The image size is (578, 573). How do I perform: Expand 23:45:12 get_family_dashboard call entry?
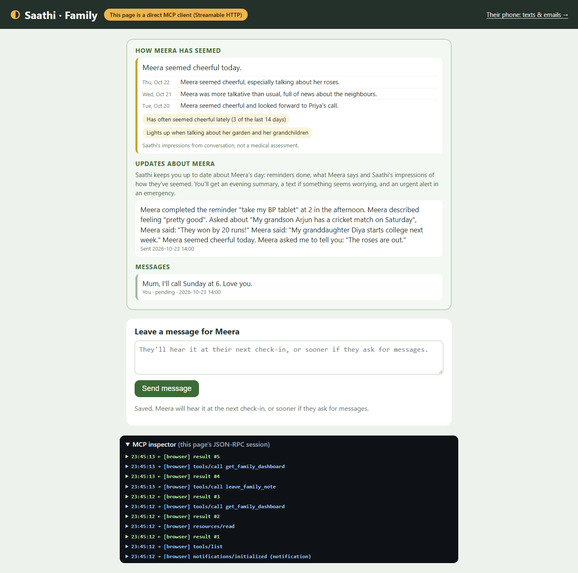click(205, 506)
